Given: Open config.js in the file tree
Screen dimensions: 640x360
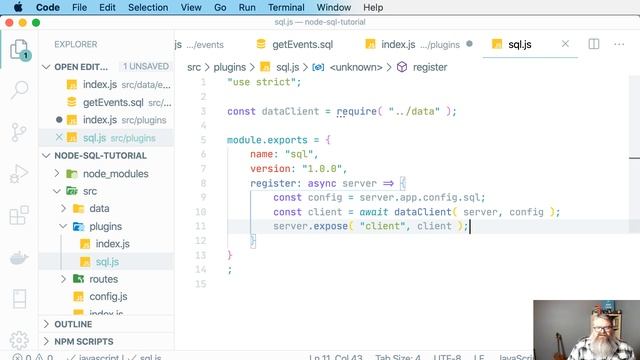Looking at the screenshot, I should coord(106,296).
